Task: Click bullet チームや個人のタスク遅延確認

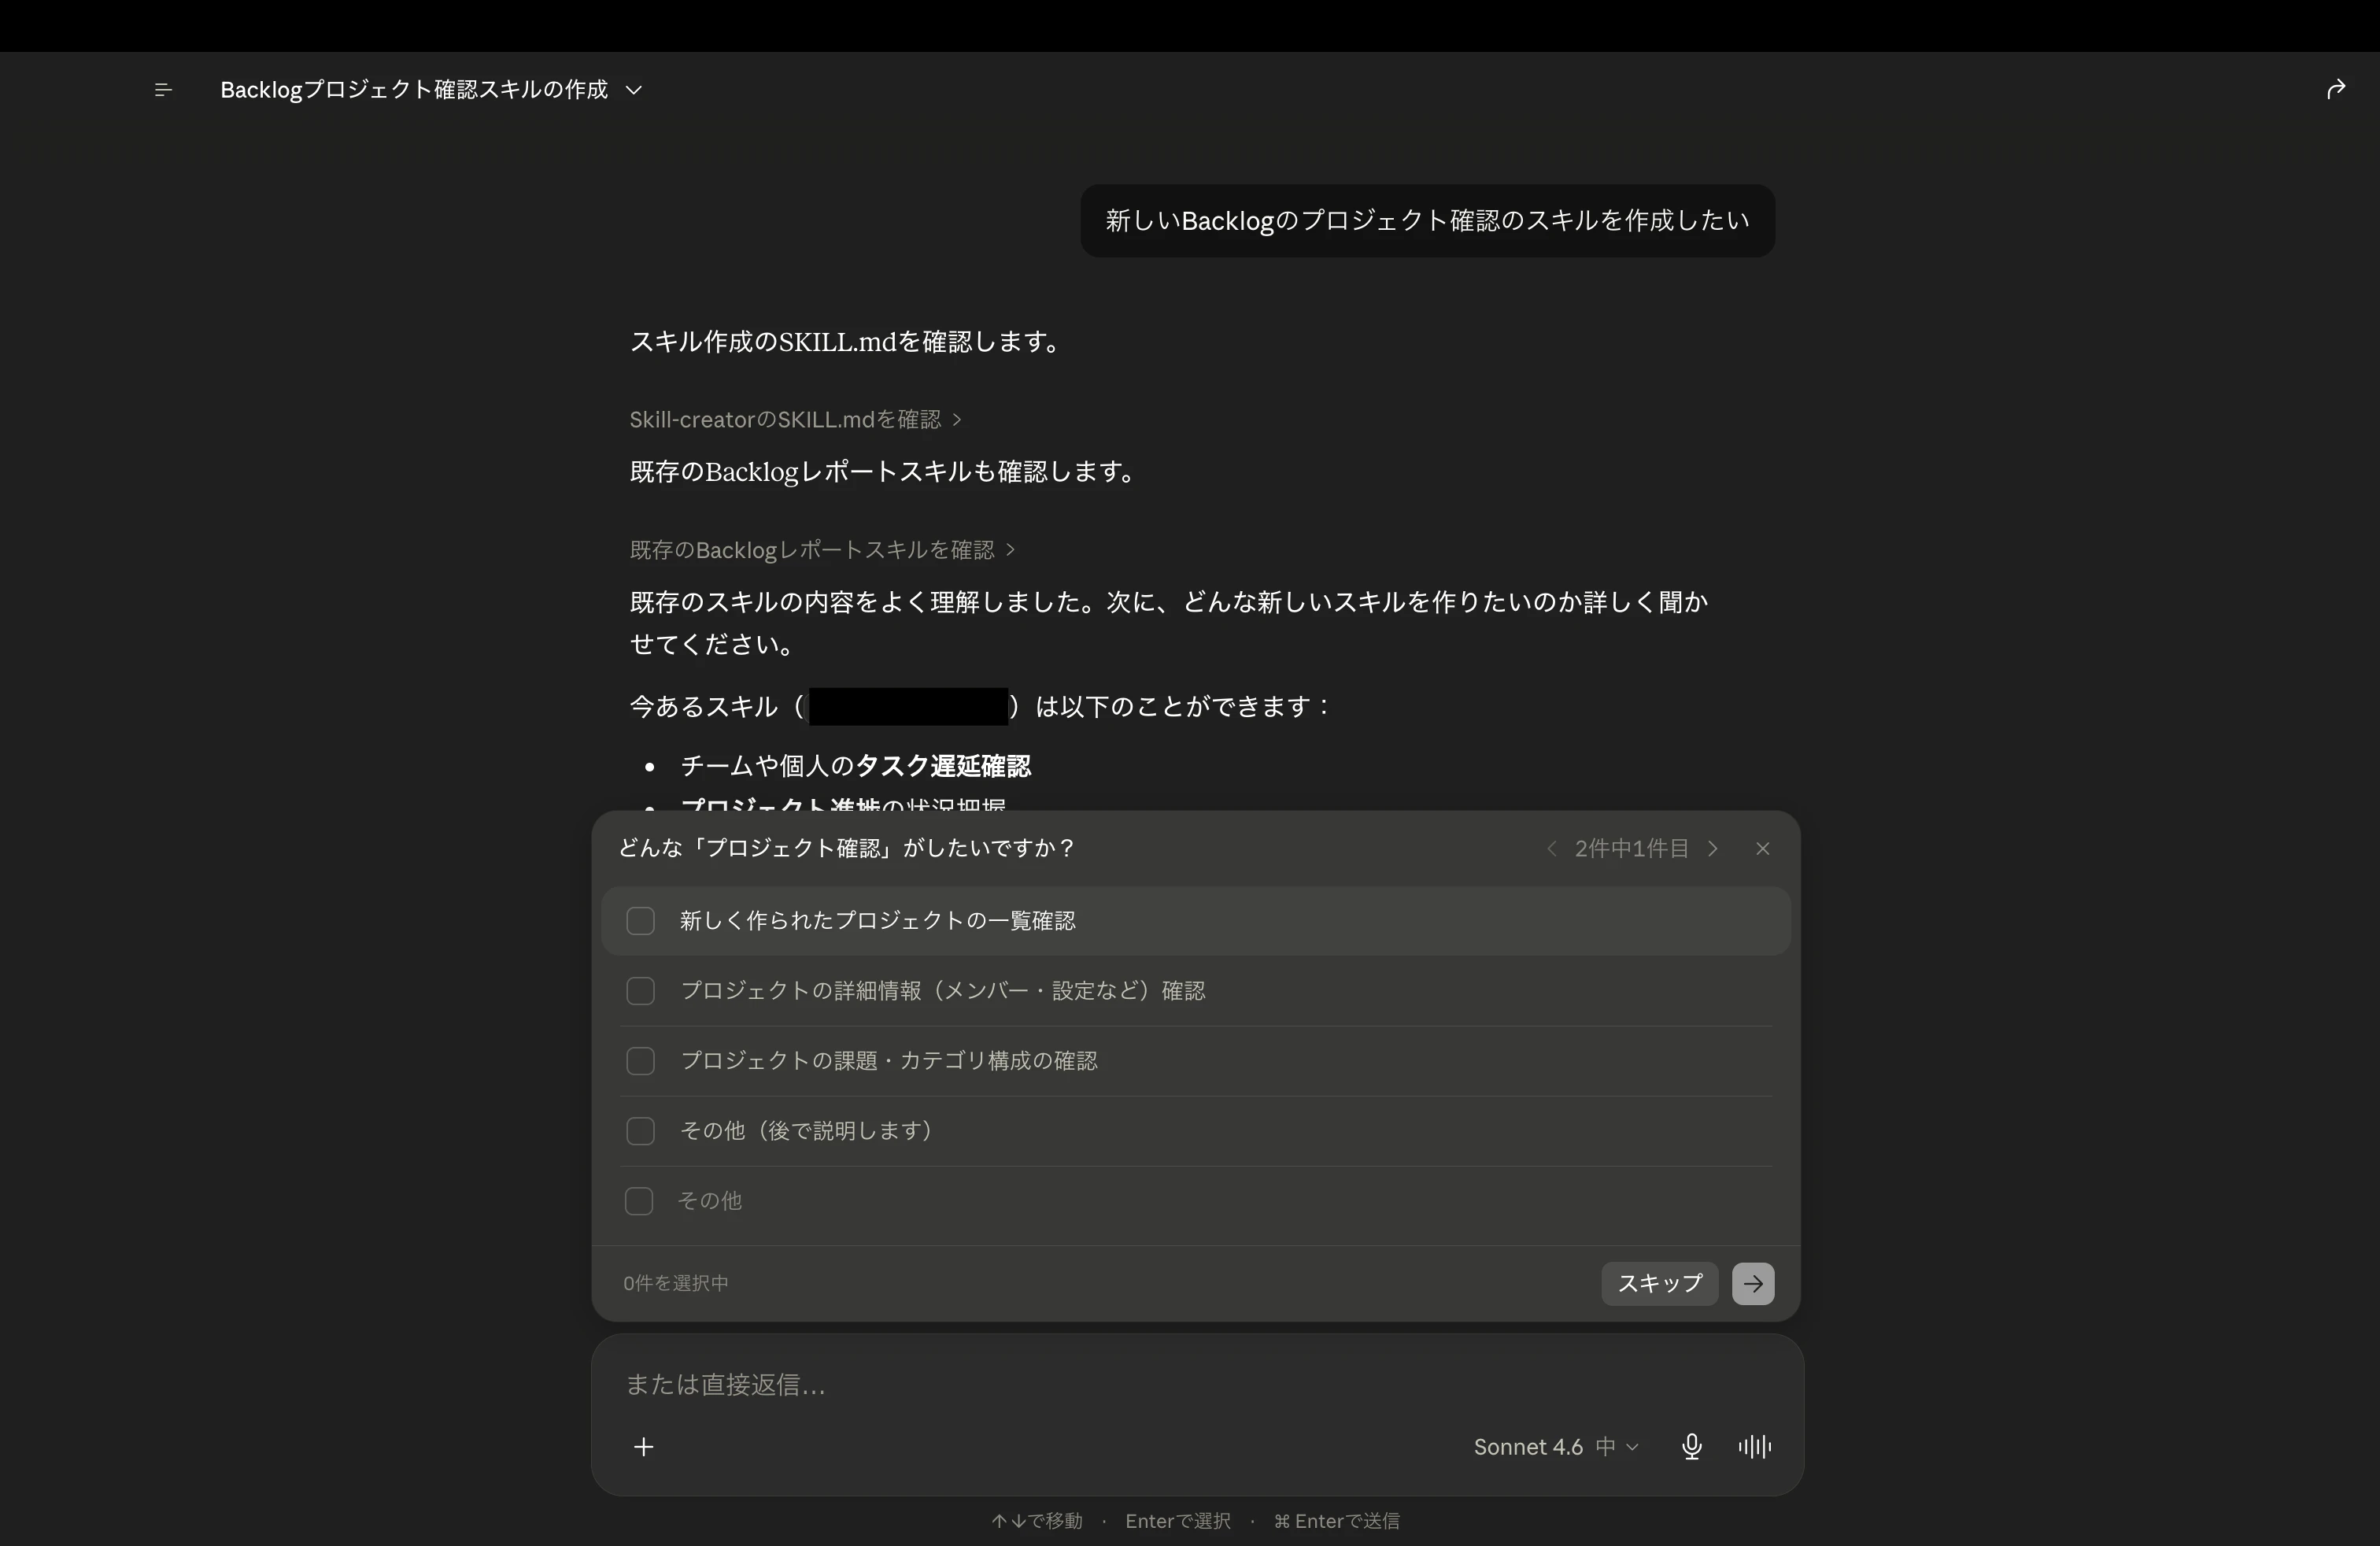Action: click(855, 766)
